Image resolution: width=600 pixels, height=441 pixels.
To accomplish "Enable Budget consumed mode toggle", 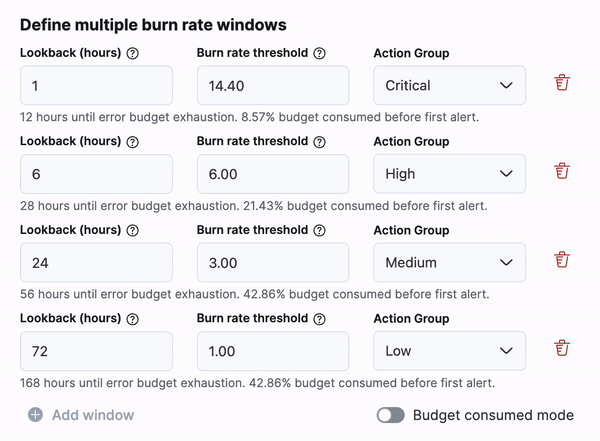I will click(x=391, y=415).
